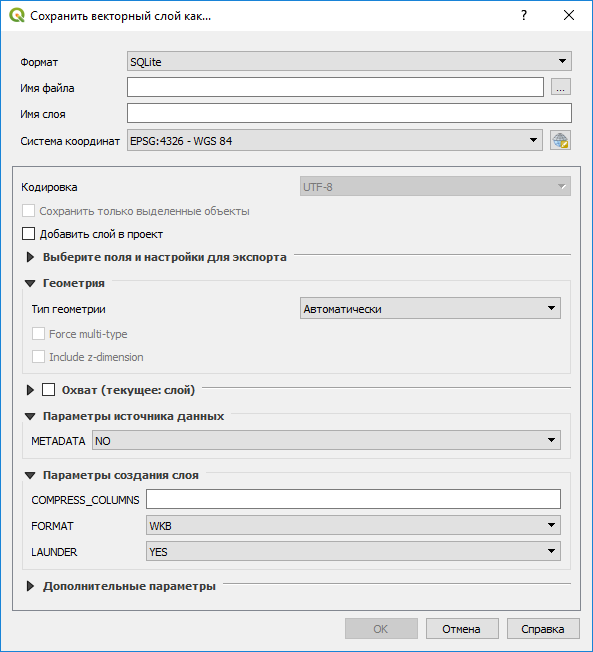Close the save vector layer dialog

click(568, 15)
